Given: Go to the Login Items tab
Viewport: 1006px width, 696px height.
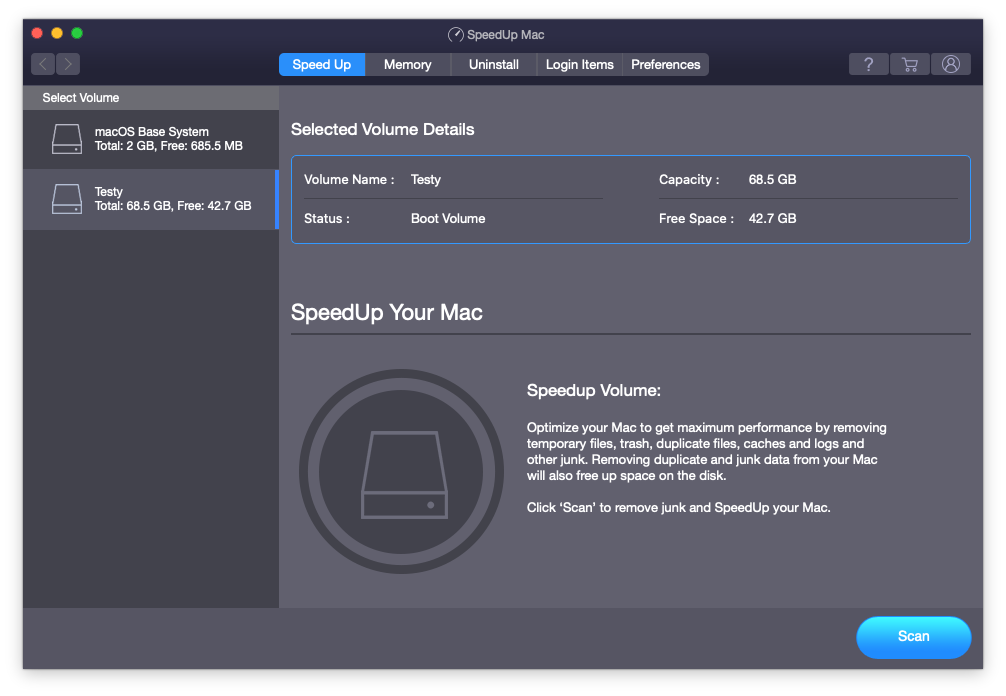Looking at the screenshot, I should coord(579,64).
